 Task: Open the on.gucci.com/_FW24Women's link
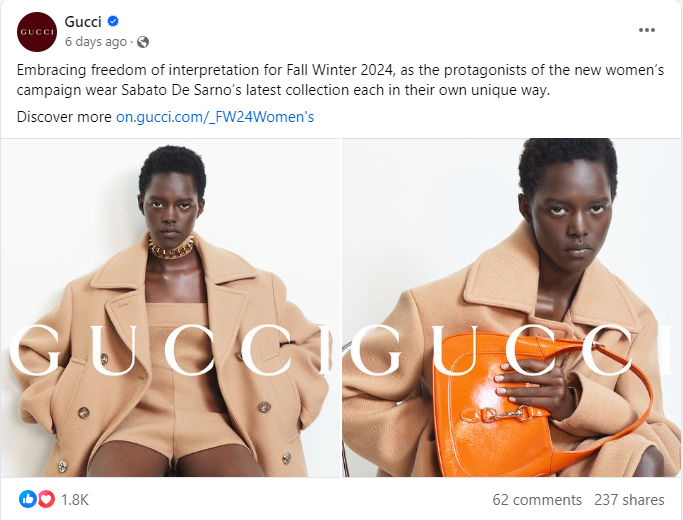coord(215,117)
